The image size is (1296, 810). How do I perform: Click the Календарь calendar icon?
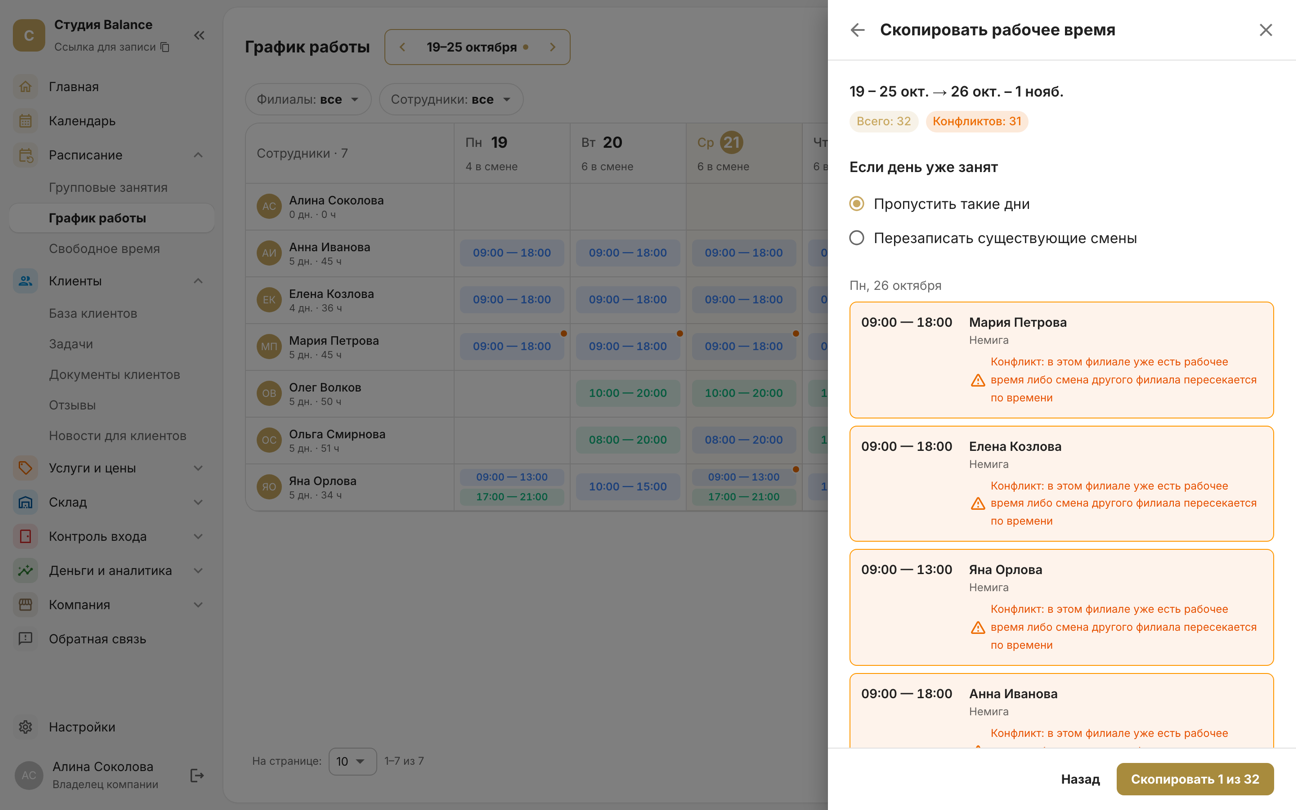click(x=26, y=121)
